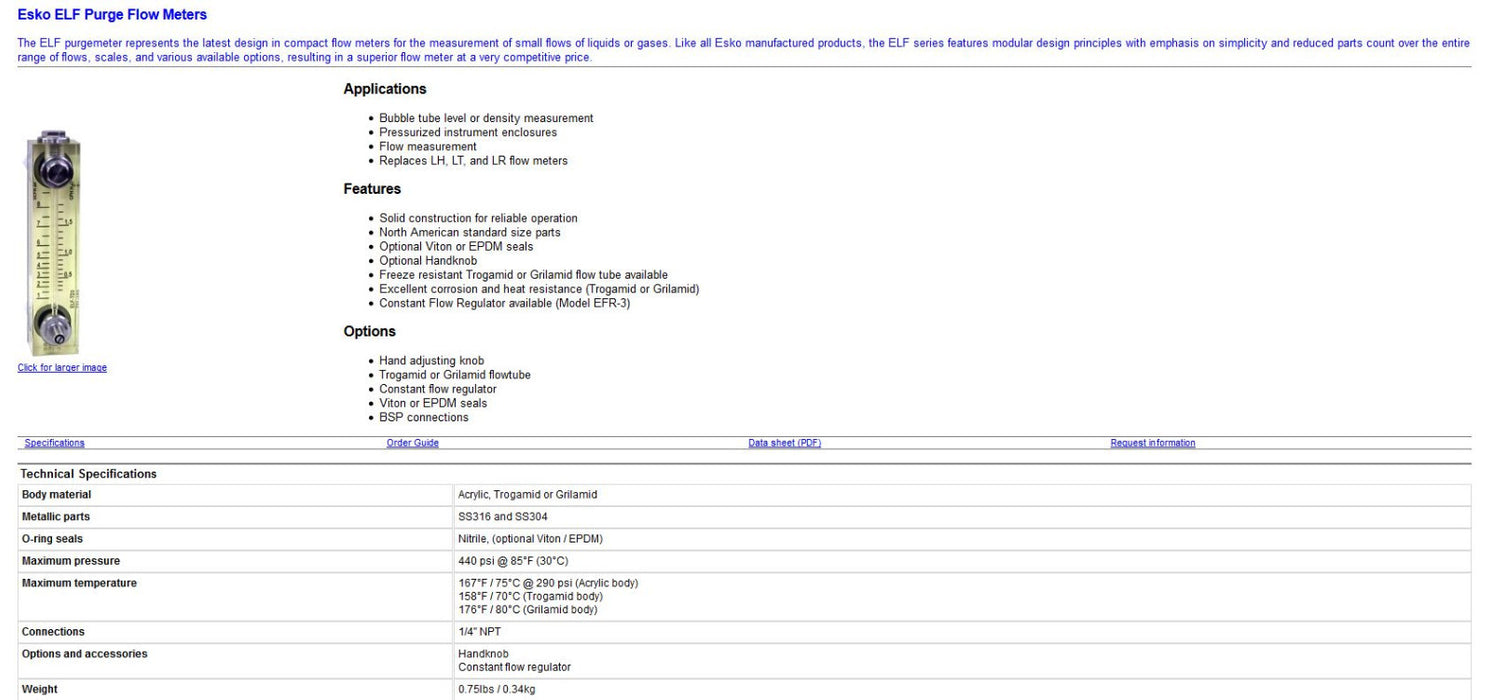Viewport: 1491px width, 700px height.
Task: Click the 1/4" NPT connections value
Action: [x=480, y=632]
